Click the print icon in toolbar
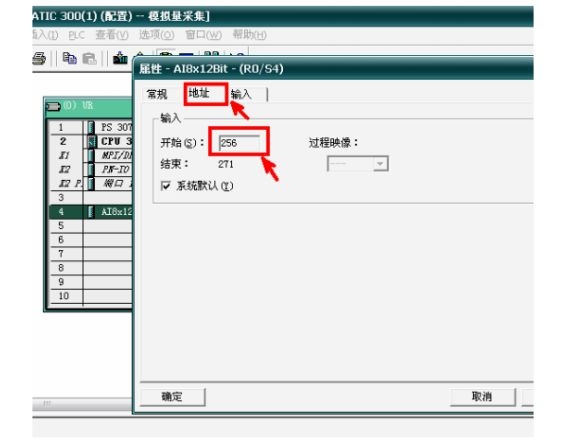Image resolution: width=567 pixels, height=447 pixels. pyautogui.click(x=39, y=58)
